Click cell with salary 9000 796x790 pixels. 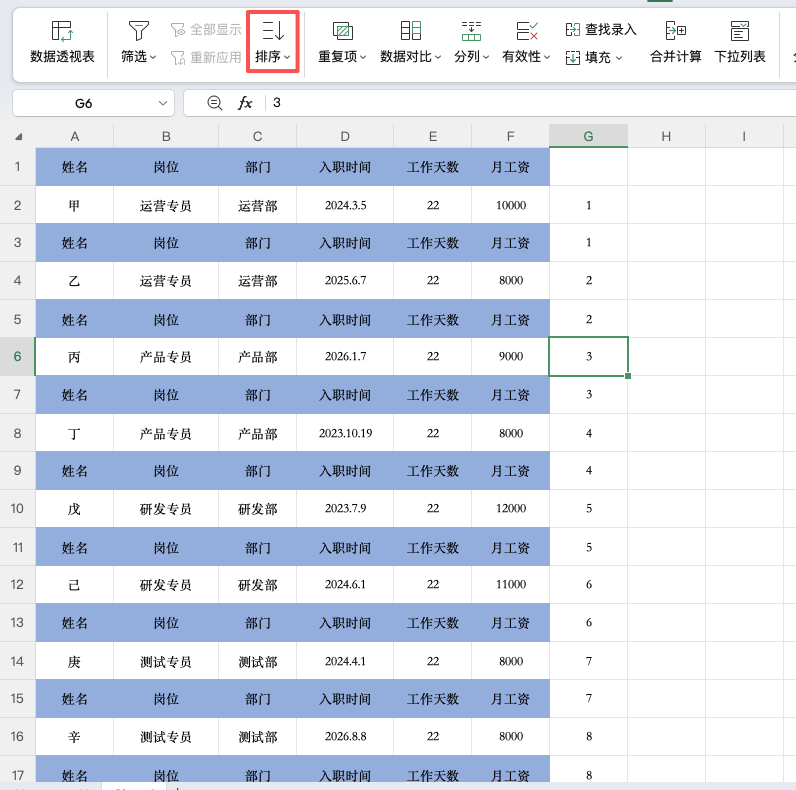tap(511, 356)
